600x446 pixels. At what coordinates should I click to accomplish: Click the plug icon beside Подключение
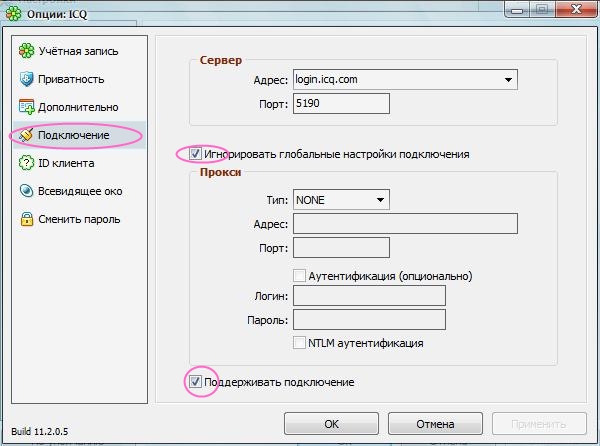pos(26,135)
